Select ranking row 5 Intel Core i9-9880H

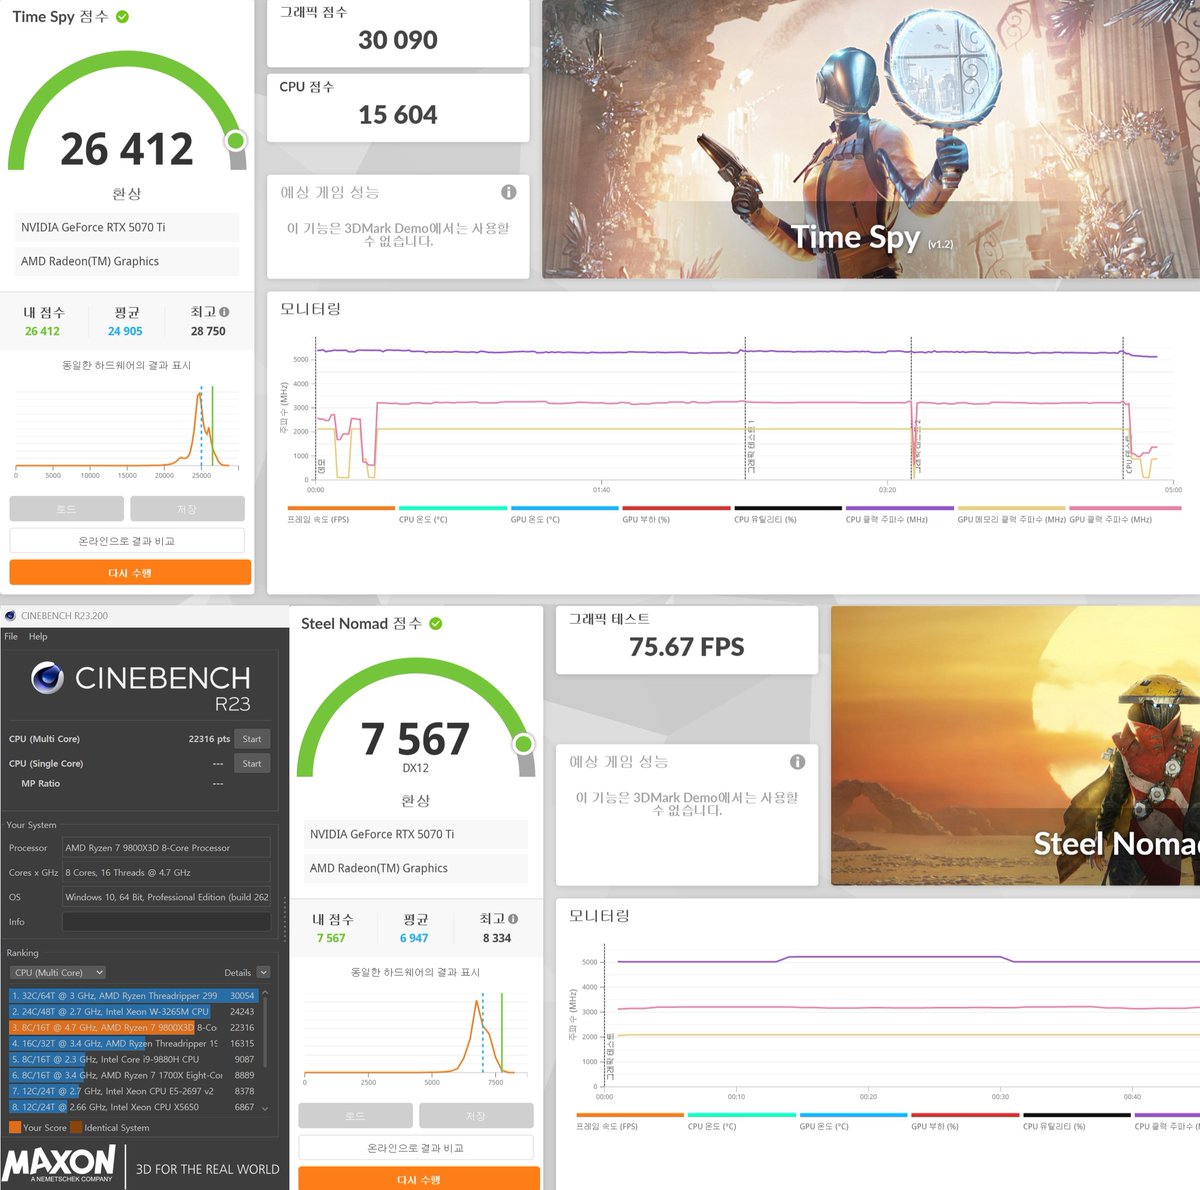[x=134, y=1060]
